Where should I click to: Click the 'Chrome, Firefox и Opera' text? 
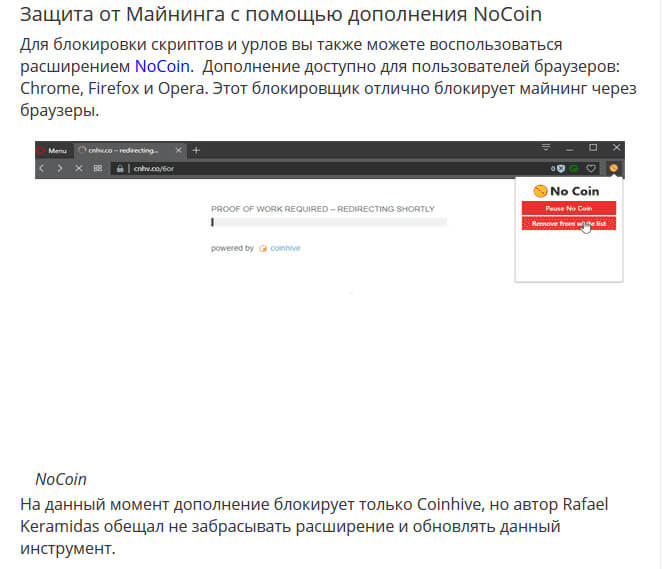click(112, 89)
